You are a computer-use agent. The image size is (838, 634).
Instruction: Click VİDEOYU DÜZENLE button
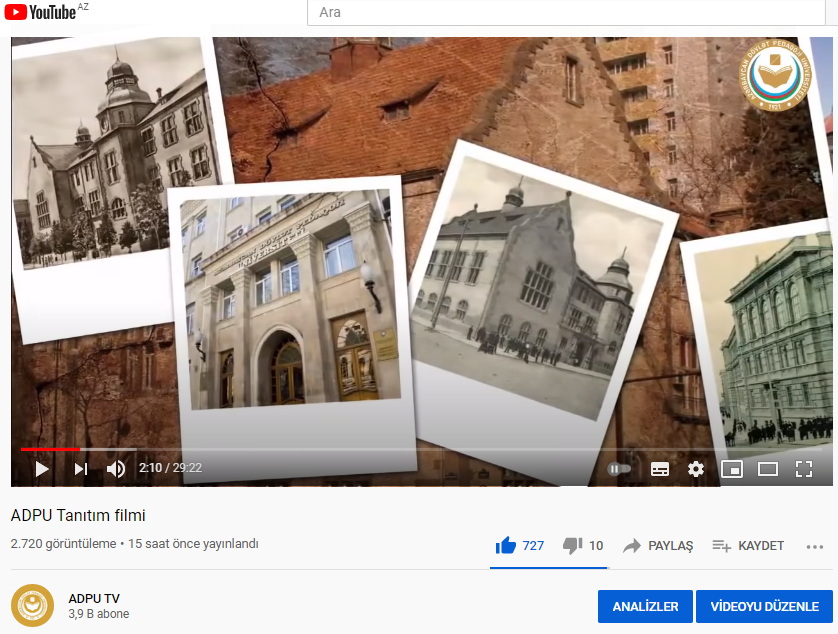[x=764, y=607]
